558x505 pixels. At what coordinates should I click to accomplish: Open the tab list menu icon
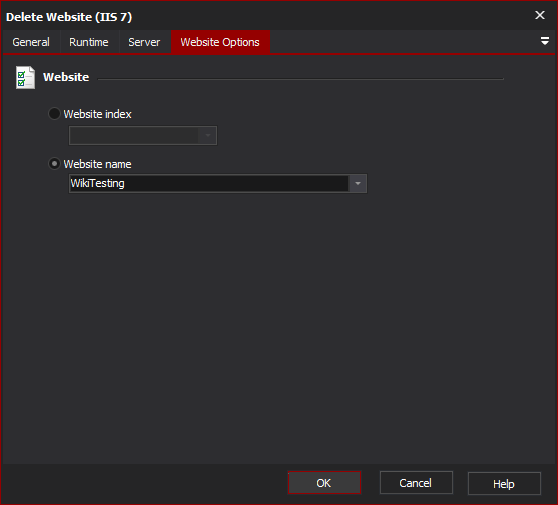coord(544,41)
